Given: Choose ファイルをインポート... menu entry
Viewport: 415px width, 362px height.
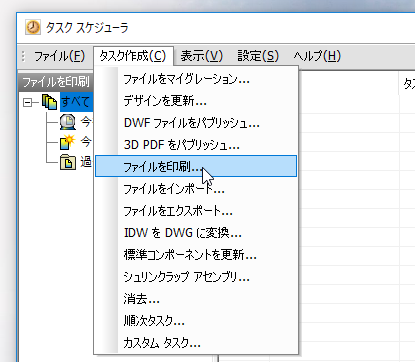Looking at the screenshot, I should (196, 189).
